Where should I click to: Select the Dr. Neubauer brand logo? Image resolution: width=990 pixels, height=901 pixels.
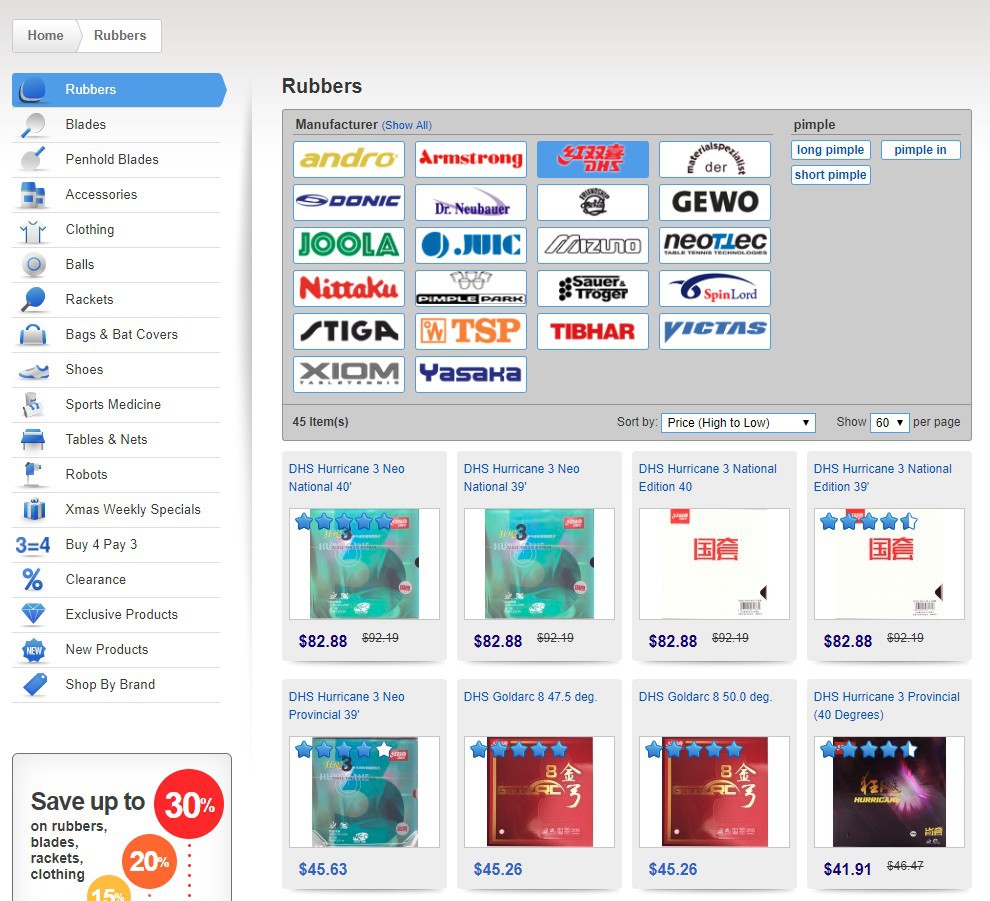(470, 202)
